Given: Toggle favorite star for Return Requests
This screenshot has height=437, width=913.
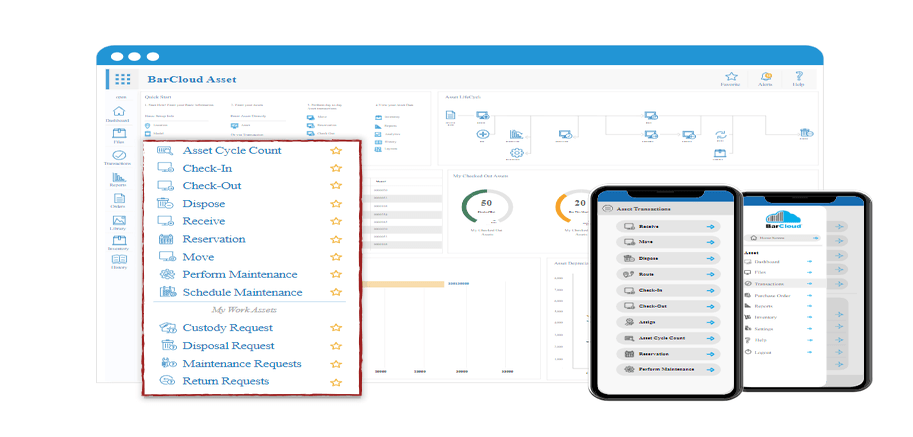Looking at the screenshot, I should click(x=335, y=382).
